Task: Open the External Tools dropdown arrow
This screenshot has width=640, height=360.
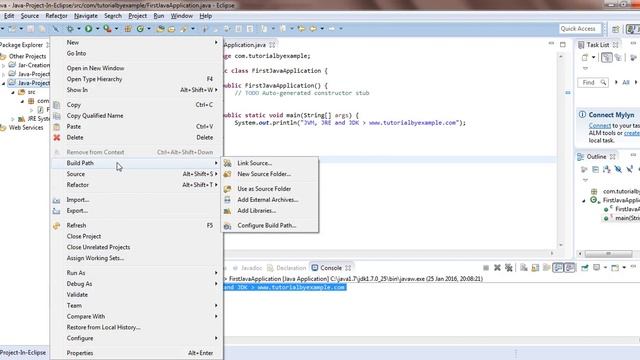Action: click(116, 29)
